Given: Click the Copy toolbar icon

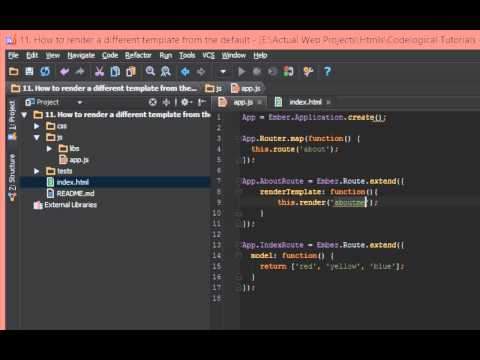Looking at the screenshot, I should coord(115,71).
